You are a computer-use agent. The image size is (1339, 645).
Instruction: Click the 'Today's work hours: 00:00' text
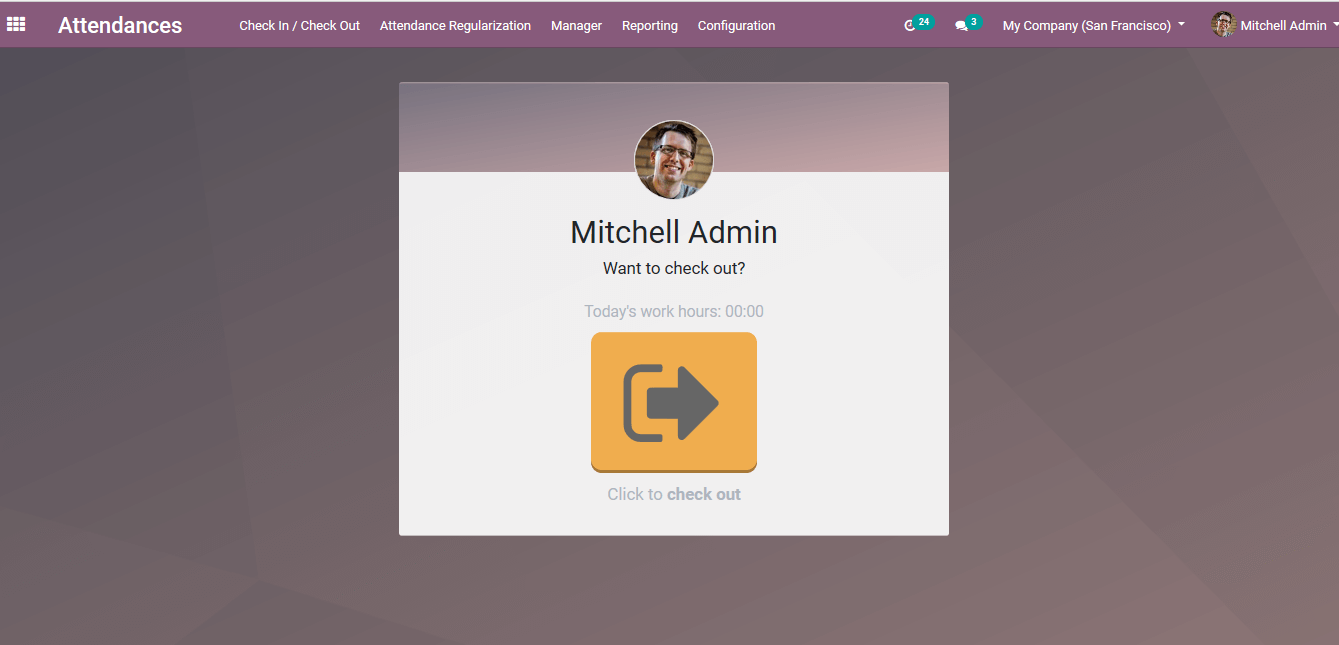pos(674,311)
